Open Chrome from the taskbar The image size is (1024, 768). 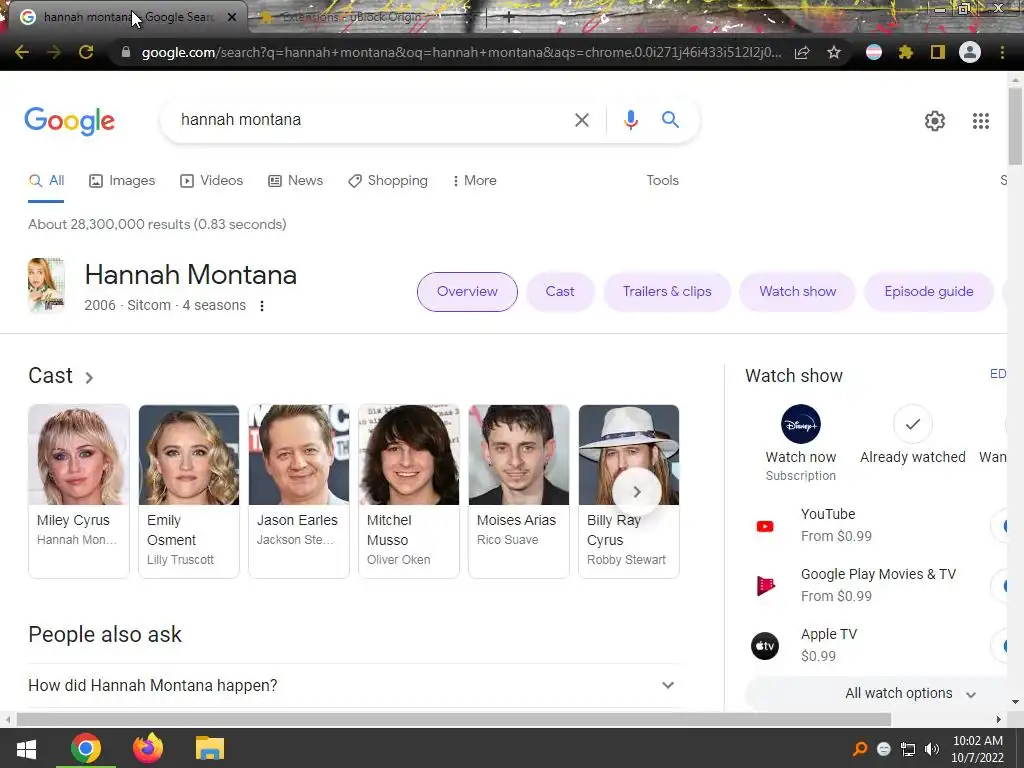[86, 748]
